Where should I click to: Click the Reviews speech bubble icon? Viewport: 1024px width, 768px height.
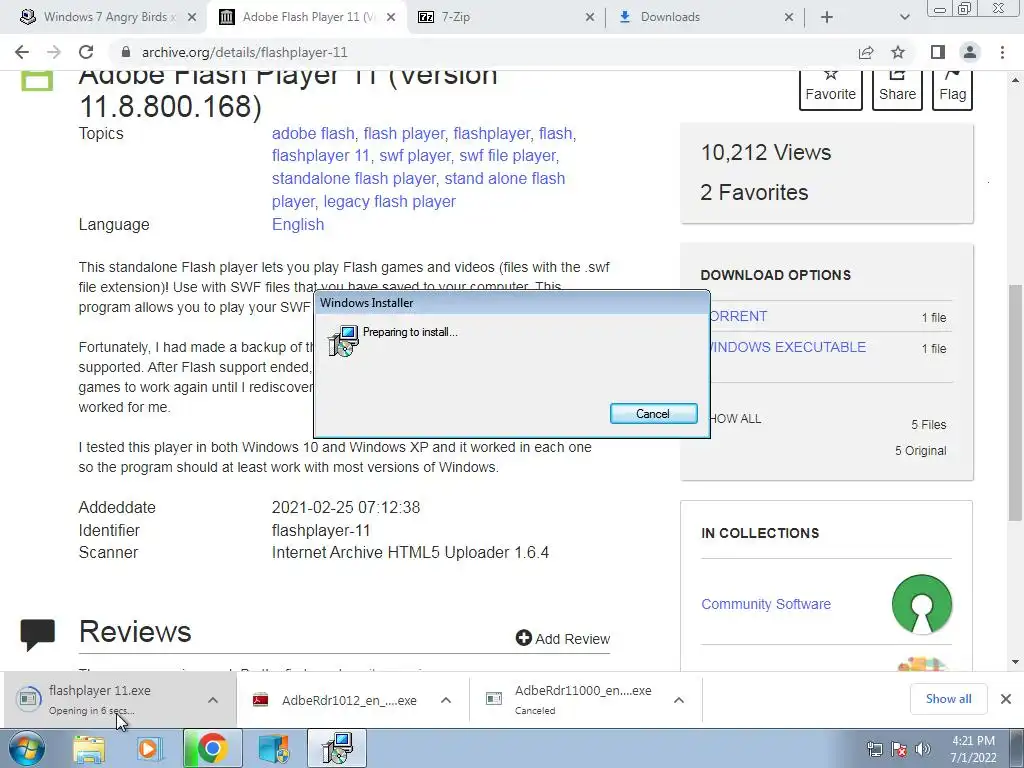coord(37,635)
